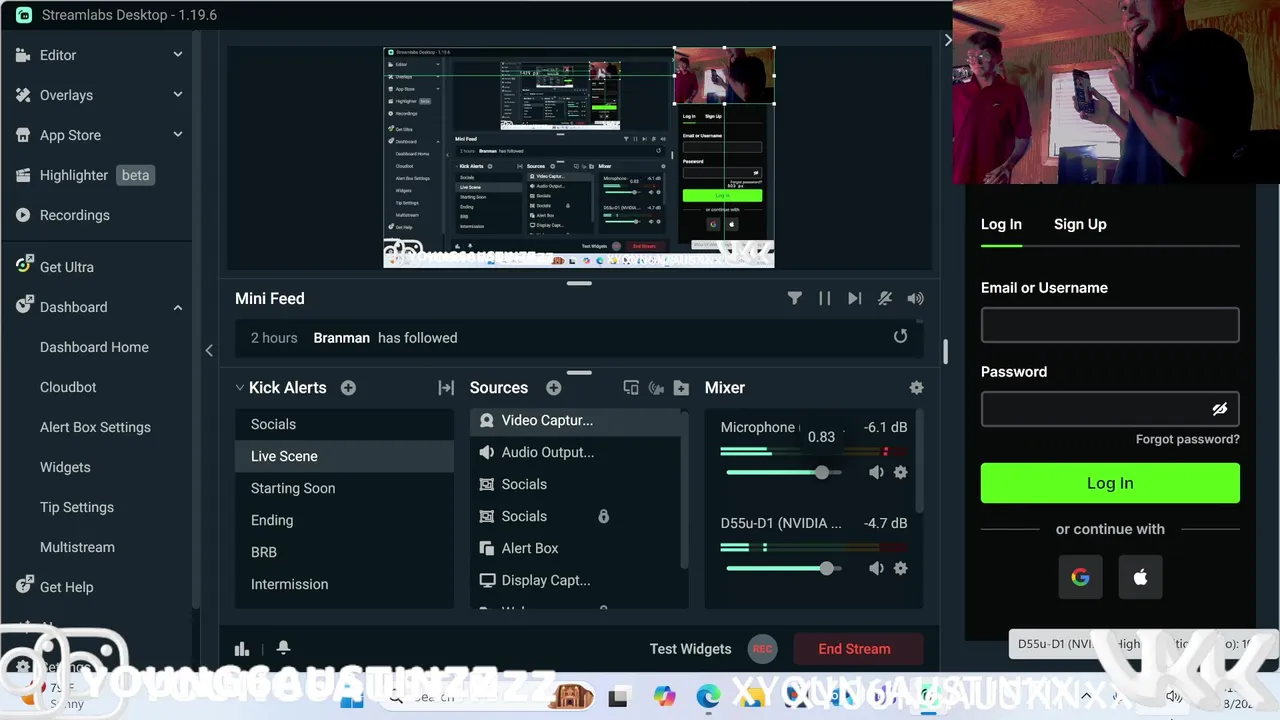Image resolution: width=1280 pixels, height=720 pixels.
Task: Add a new scene with plus icon
Action: [348, 387]
